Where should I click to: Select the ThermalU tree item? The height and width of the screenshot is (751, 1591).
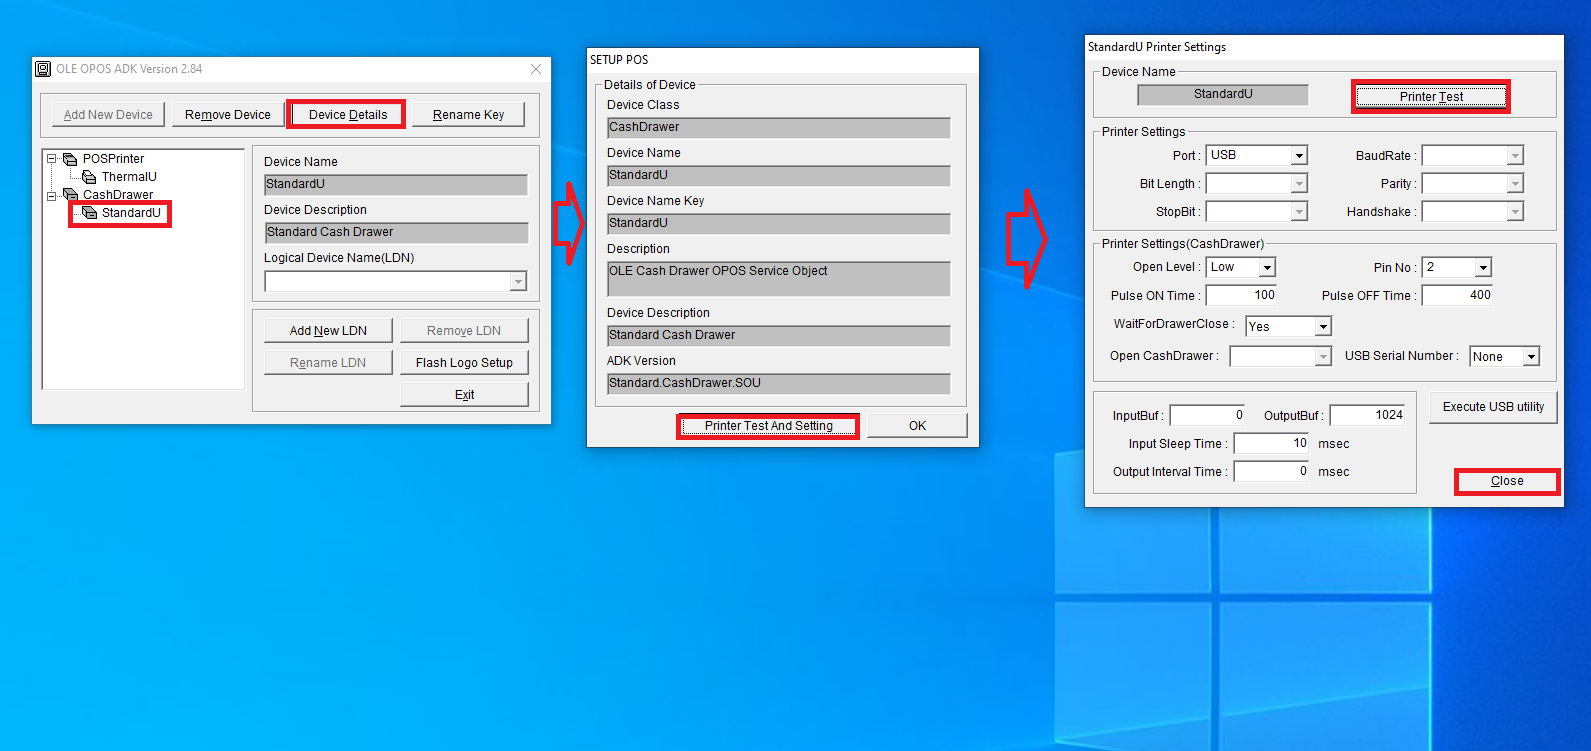(x=129, y=177)
